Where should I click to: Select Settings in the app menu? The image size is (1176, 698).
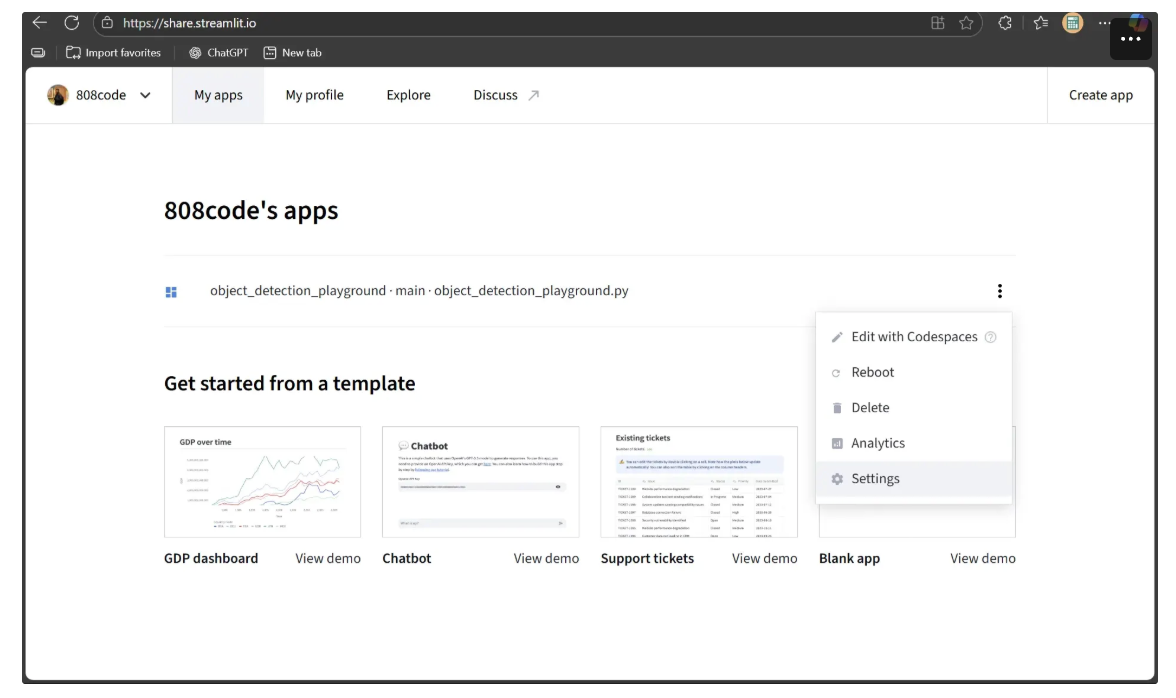pyautogui.click(x=914, y=478)
